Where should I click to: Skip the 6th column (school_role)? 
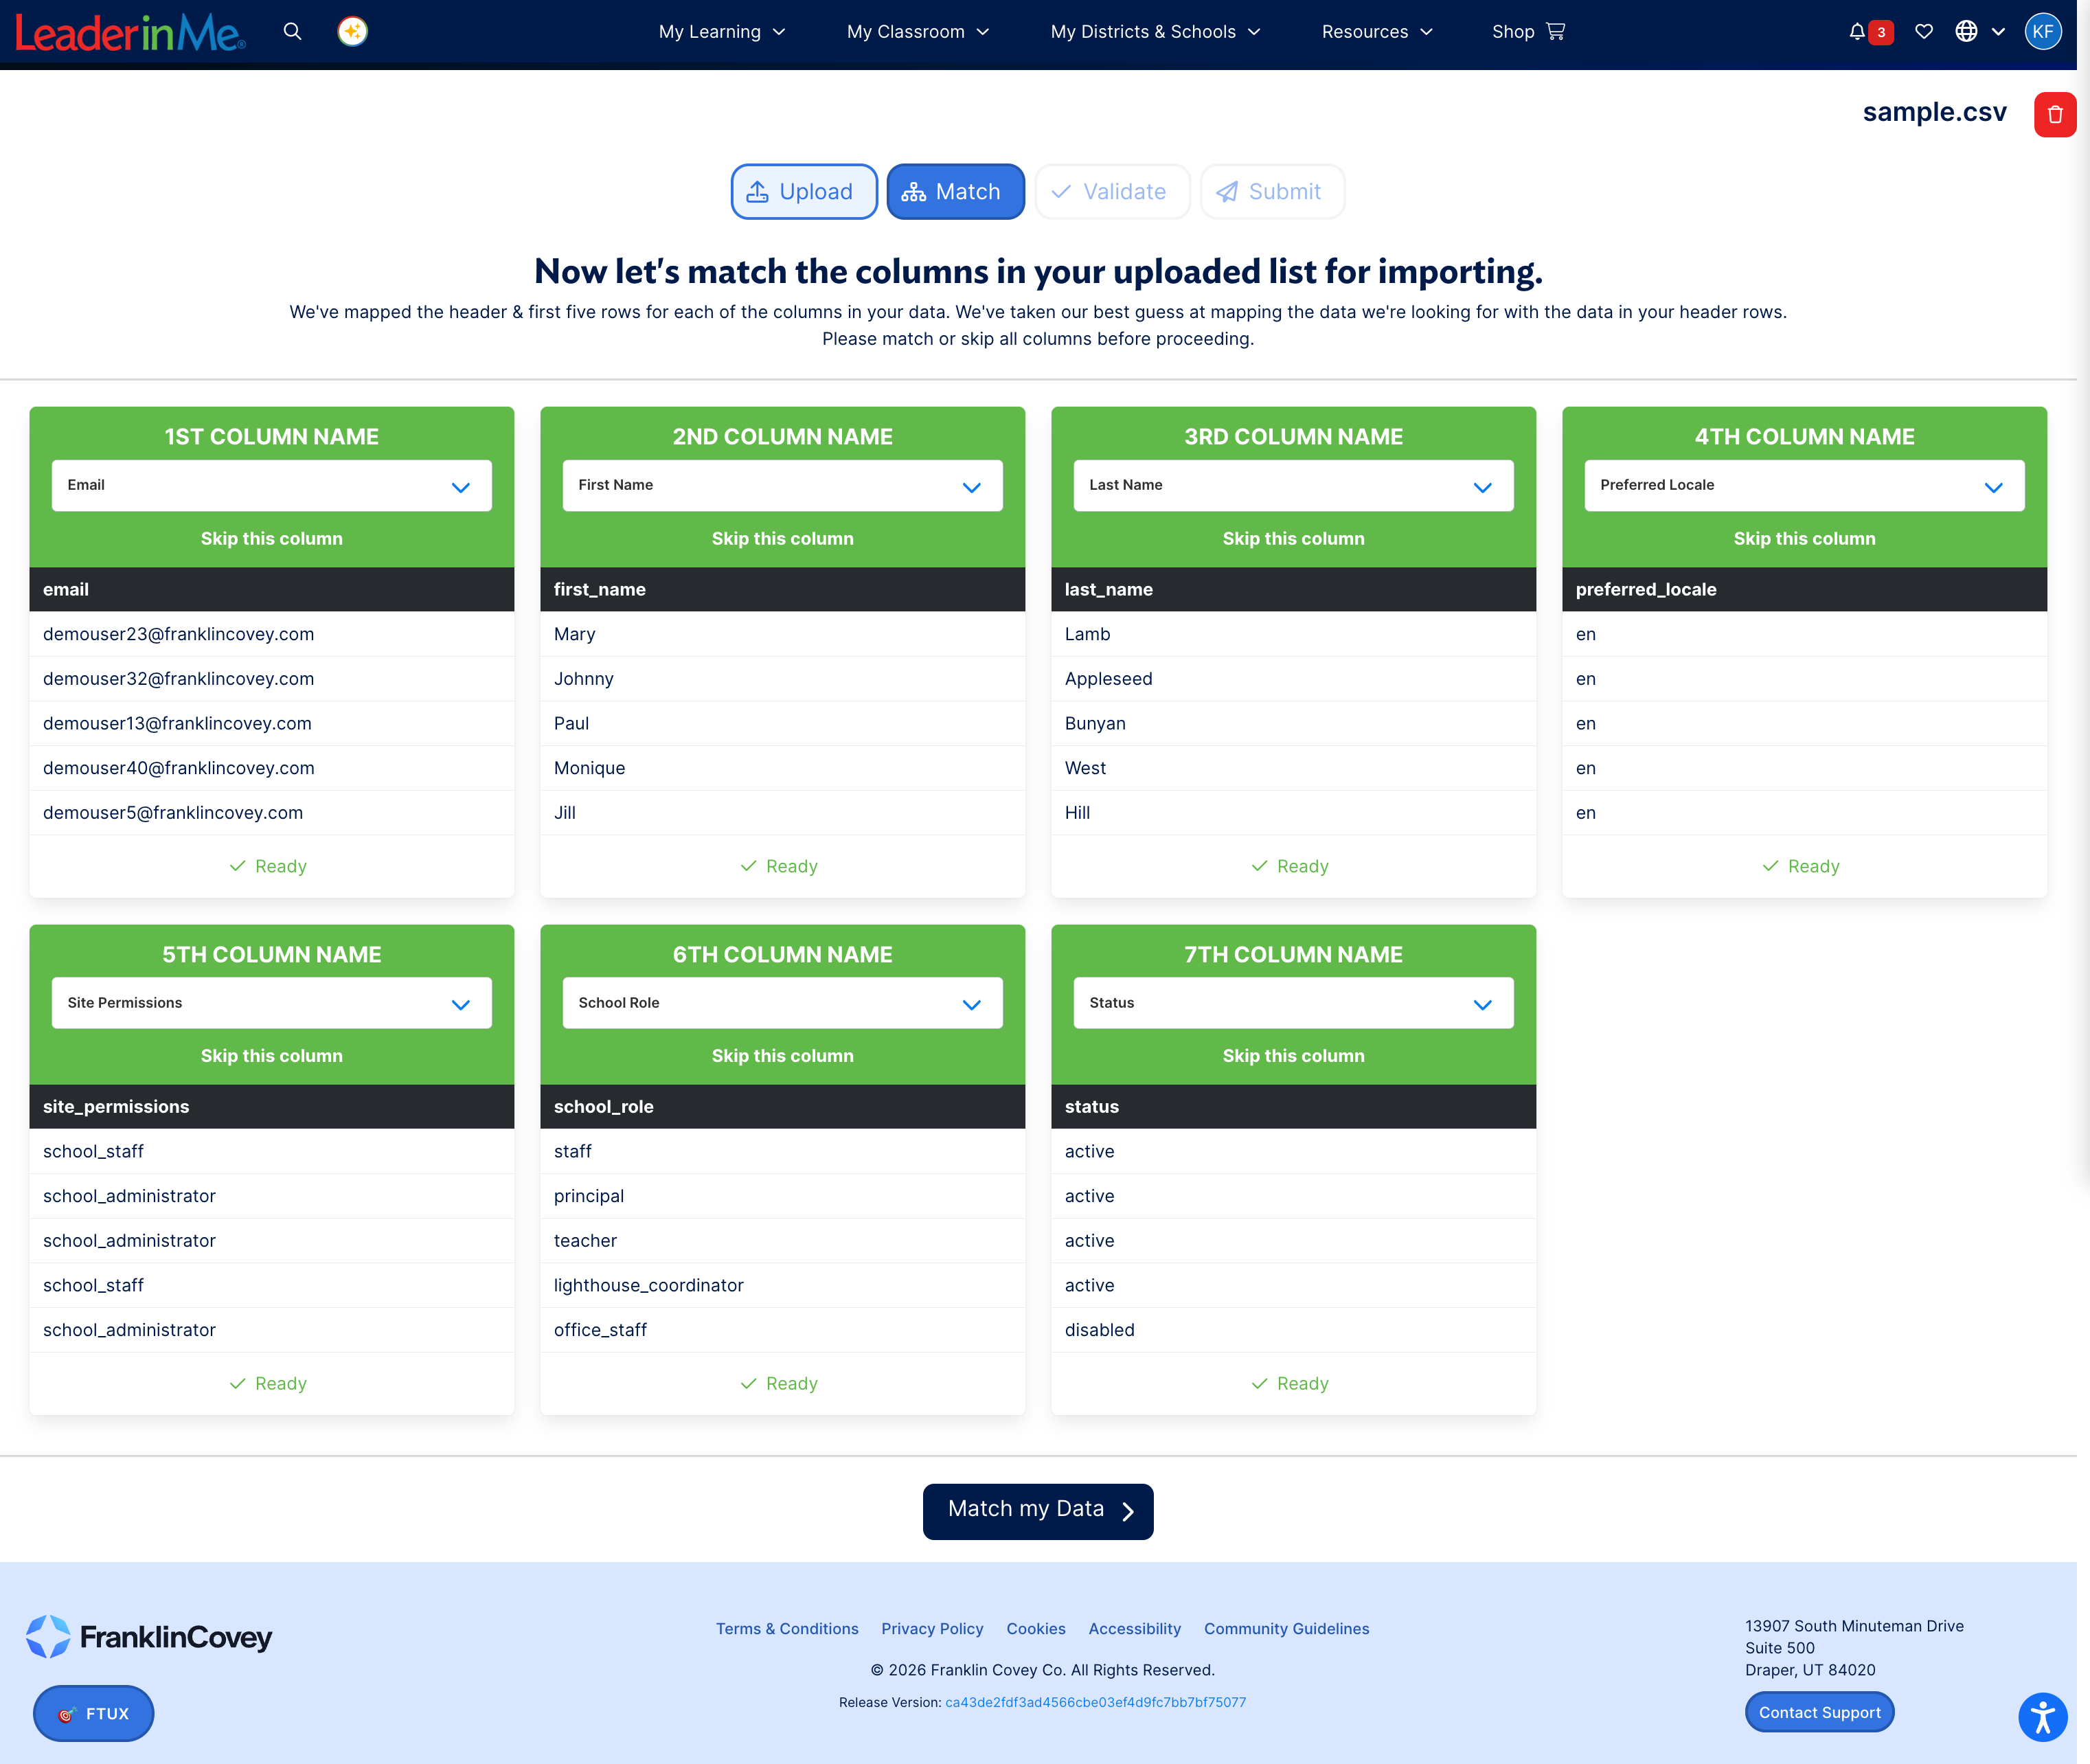[x=782, y=1056]
